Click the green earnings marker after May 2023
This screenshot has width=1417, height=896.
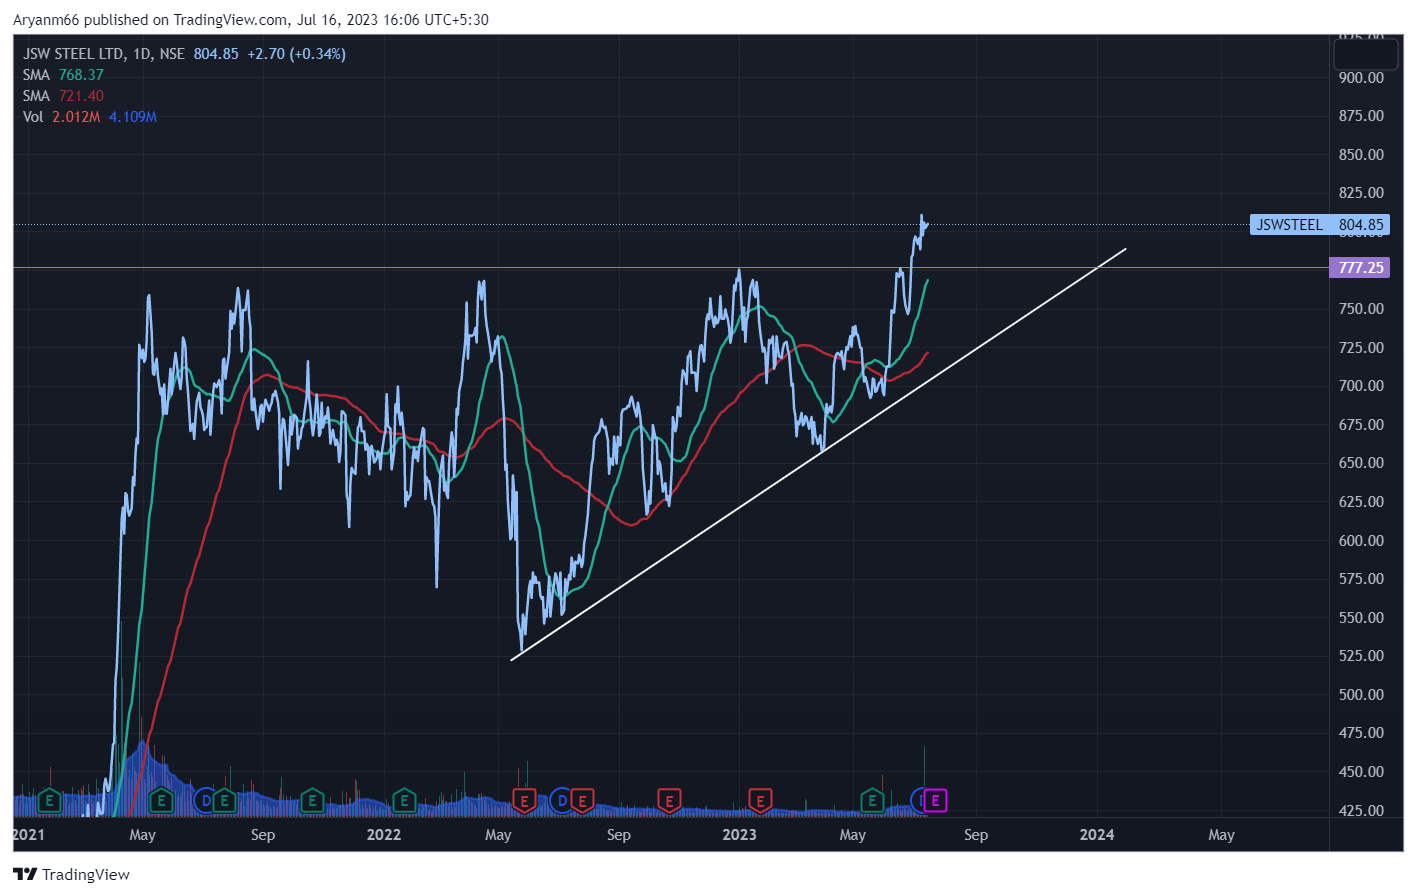point(872,801)
